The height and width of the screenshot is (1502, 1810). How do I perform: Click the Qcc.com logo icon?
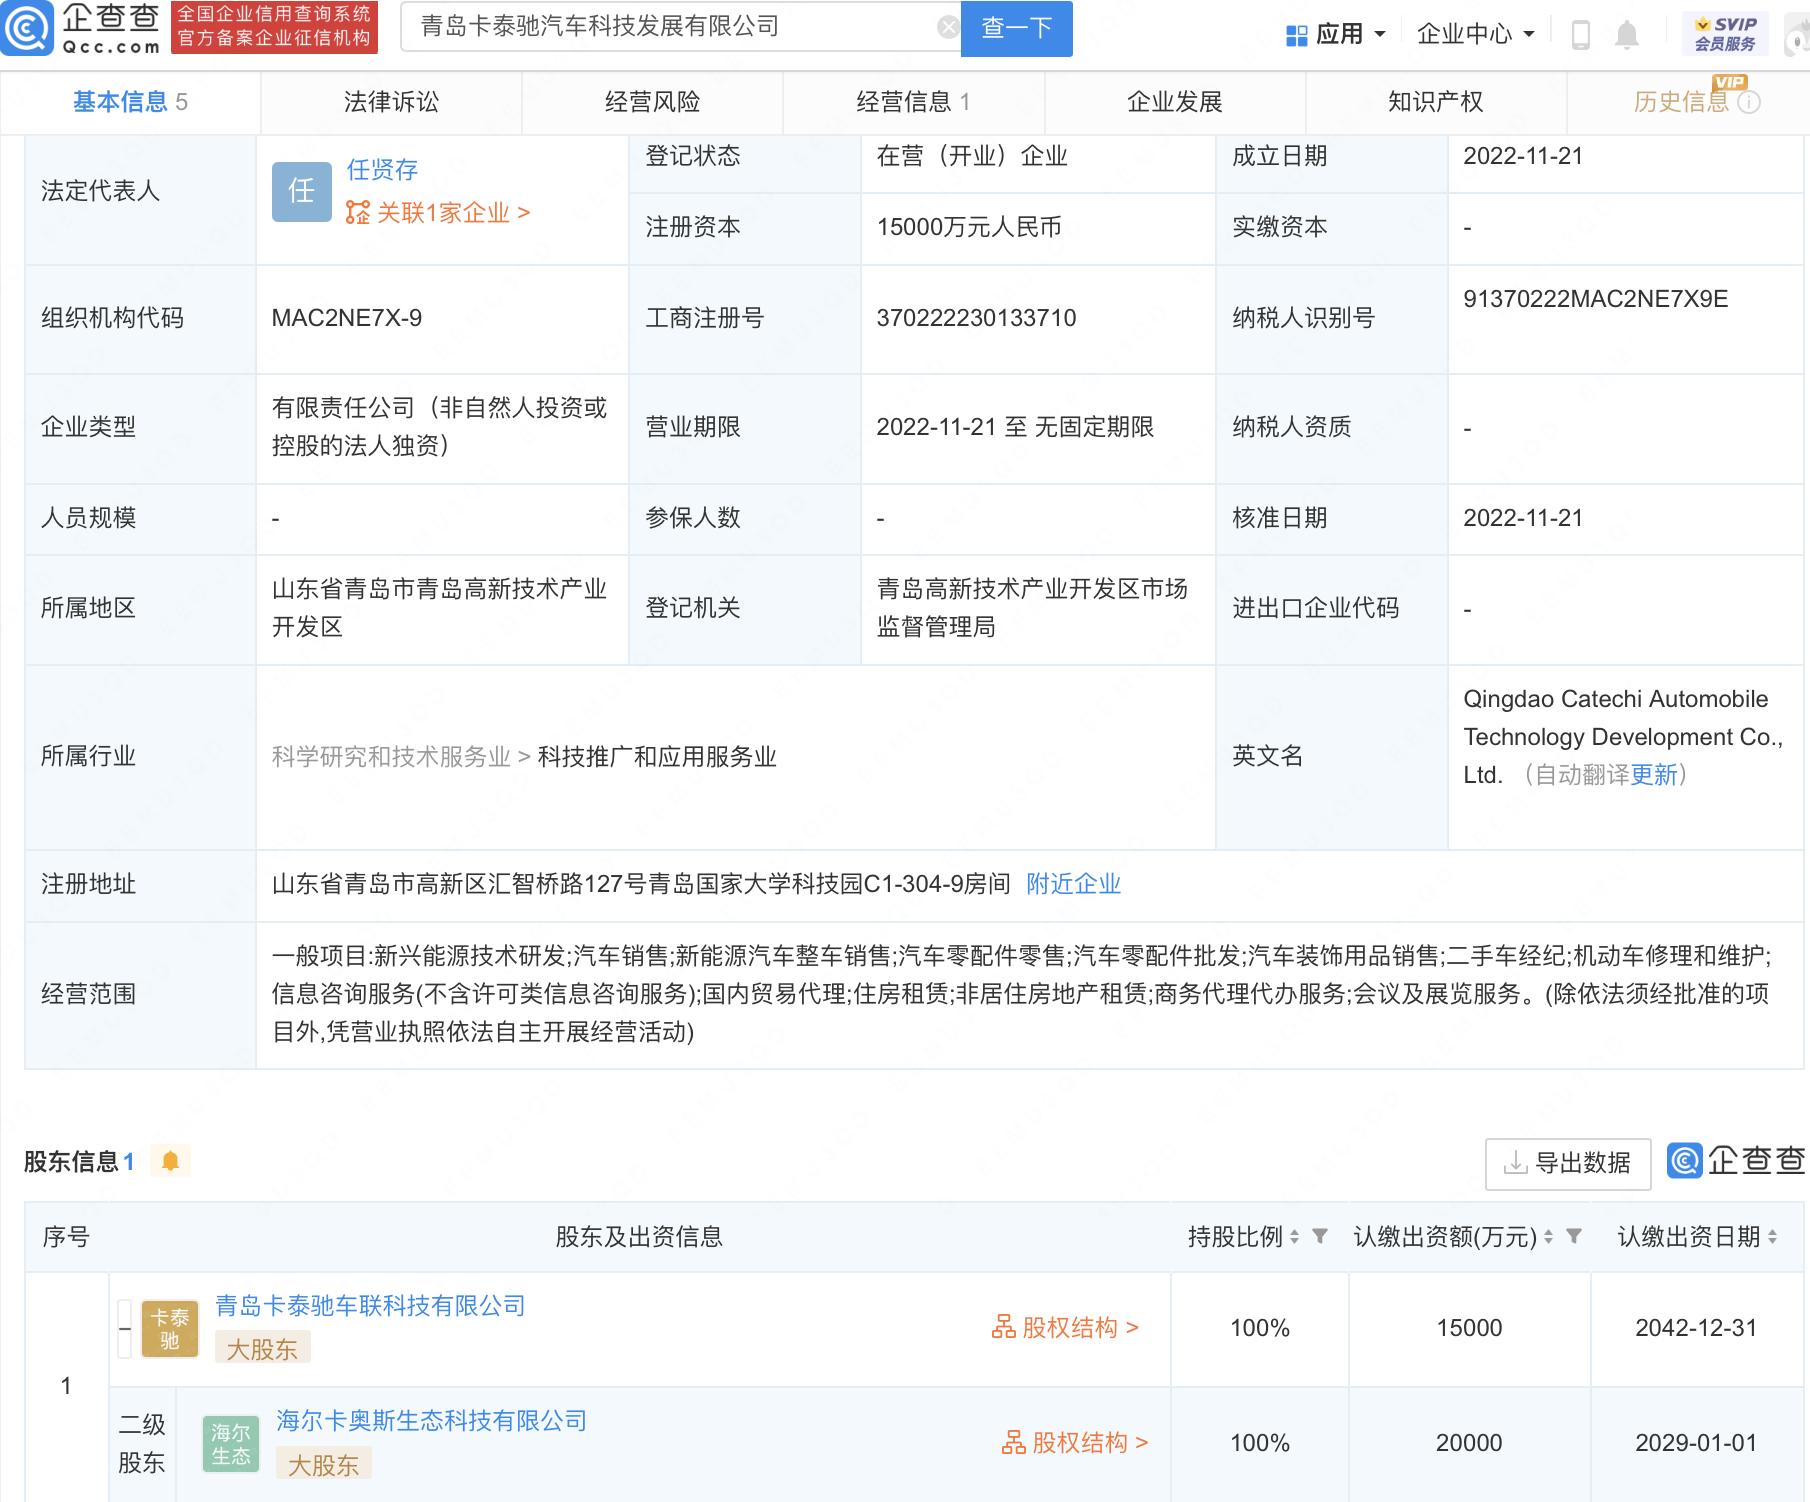coord(27,28)
